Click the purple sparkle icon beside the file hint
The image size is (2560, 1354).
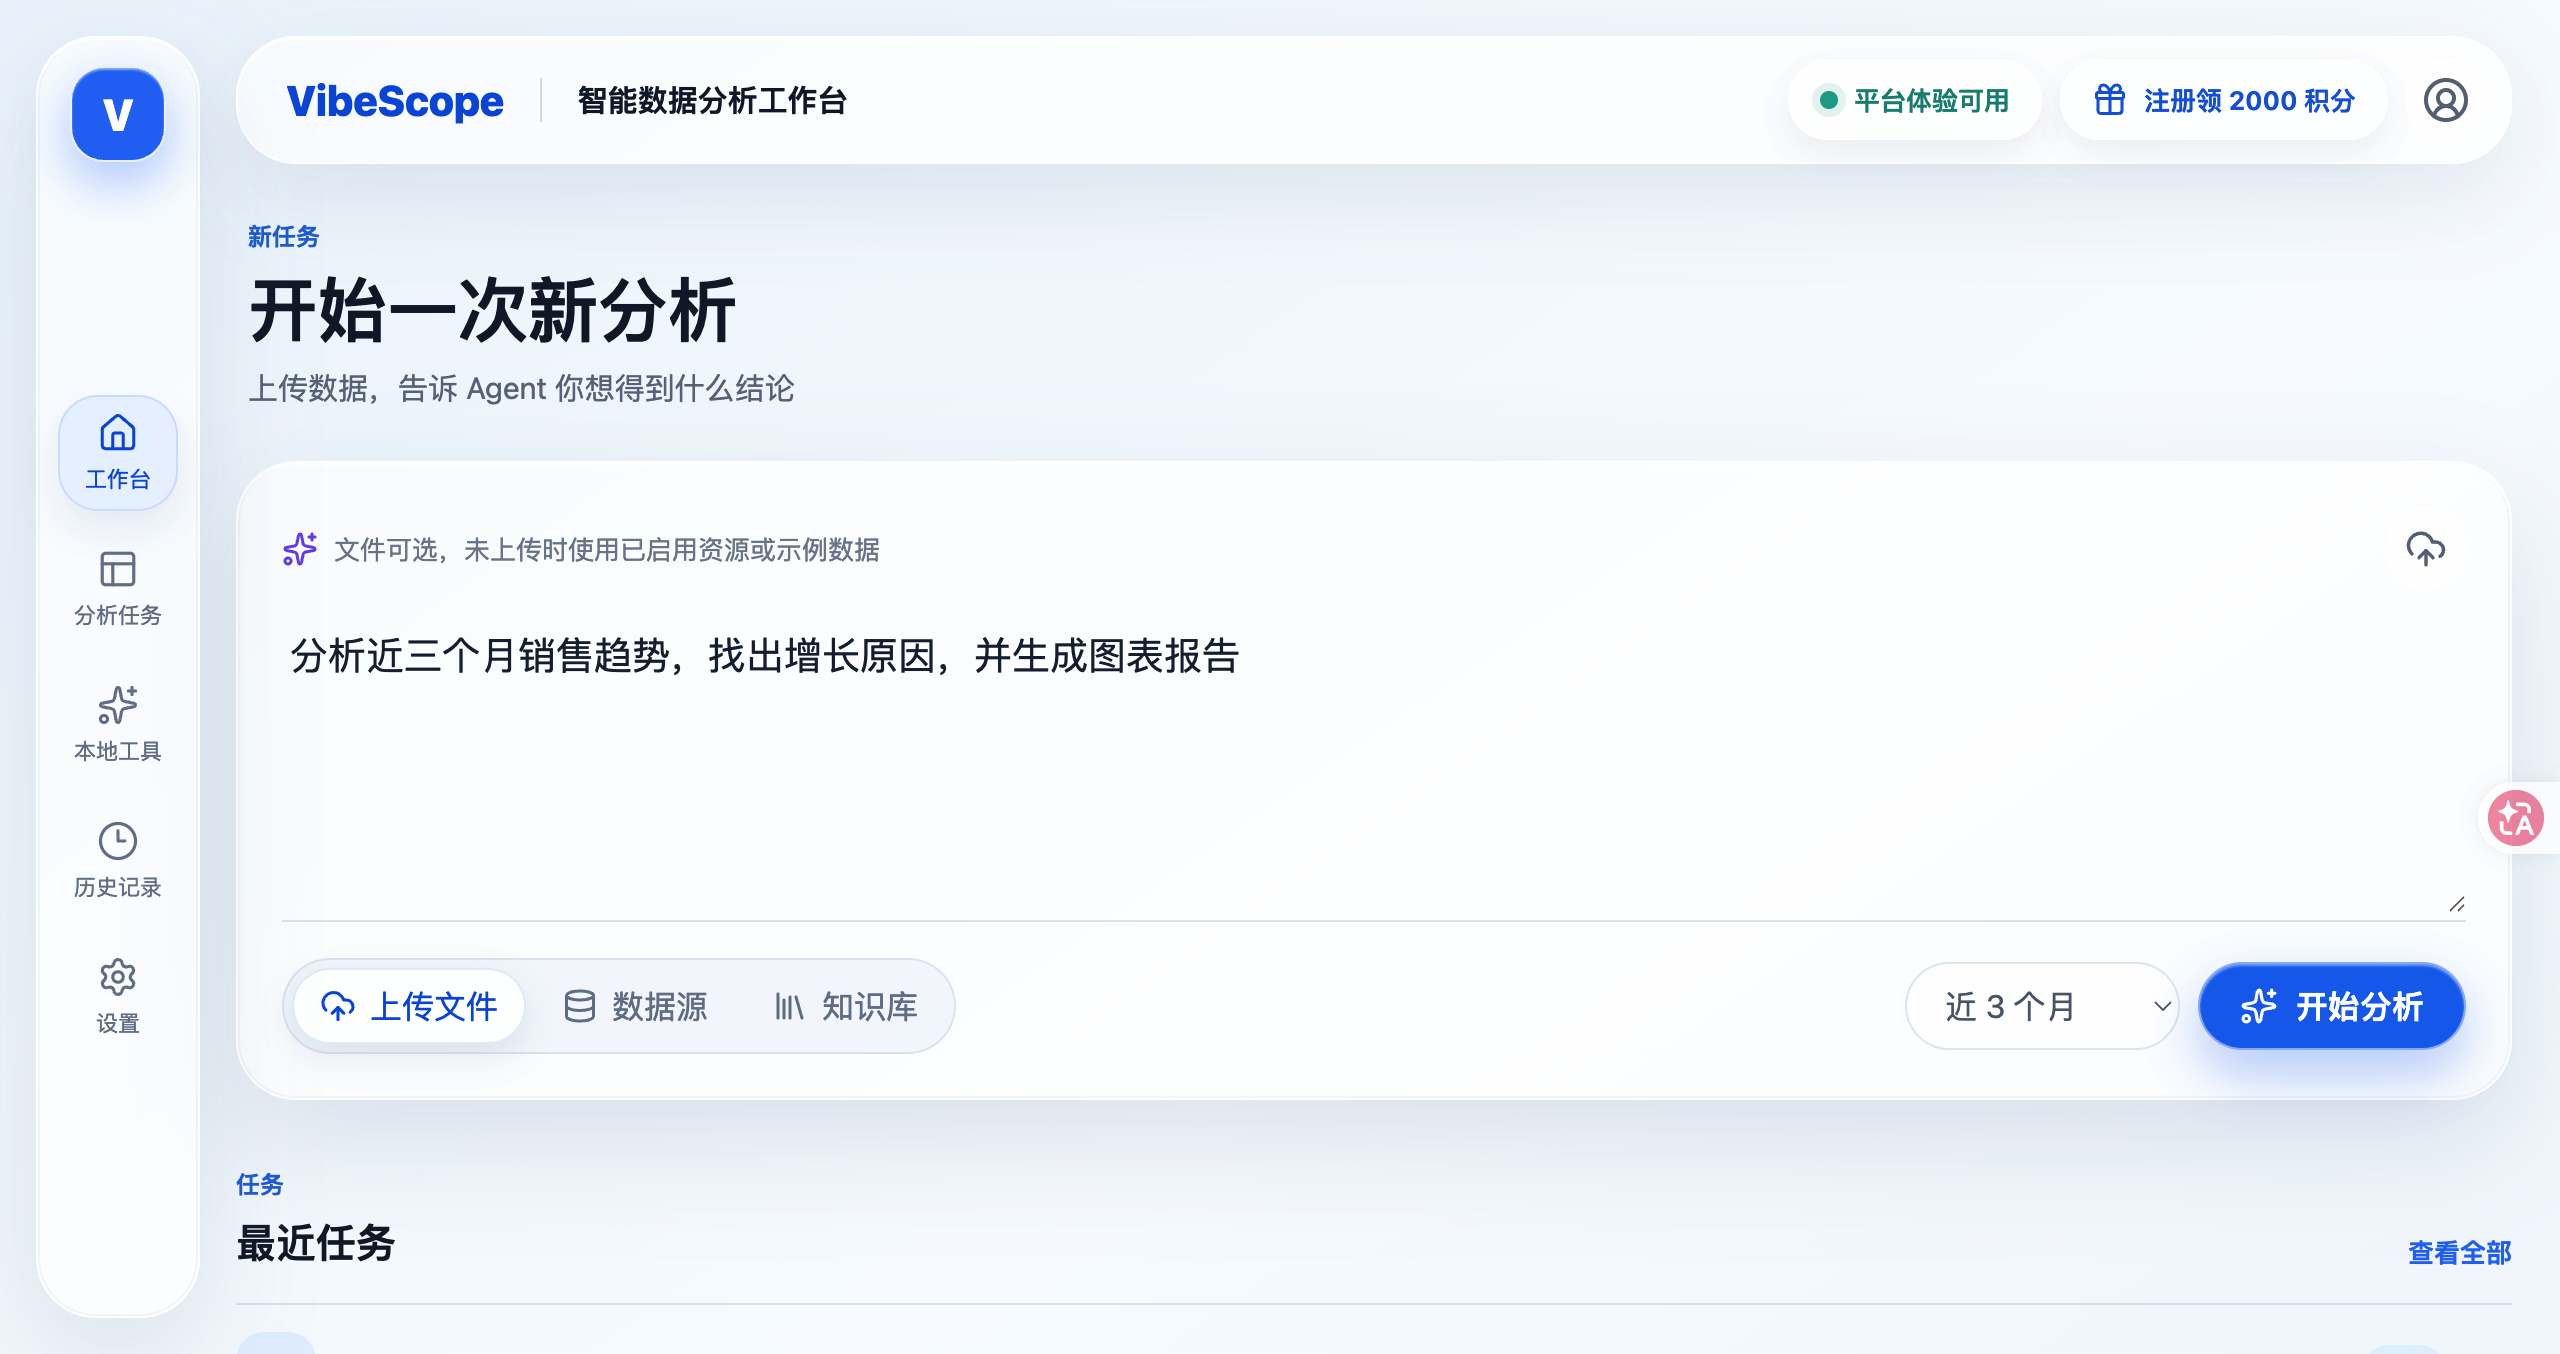click(x=300, y=549)
